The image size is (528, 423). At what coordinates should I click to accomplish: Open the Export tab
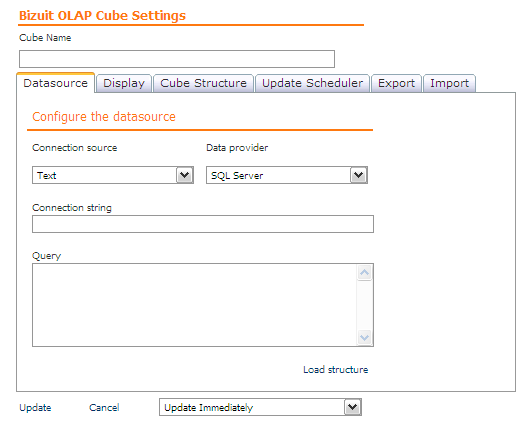(x=396, y=83)
